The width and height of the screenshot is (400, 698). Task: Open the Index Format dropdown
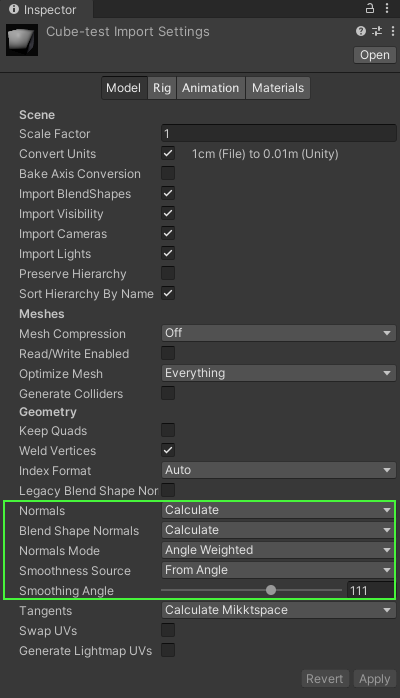click(279, 470)
